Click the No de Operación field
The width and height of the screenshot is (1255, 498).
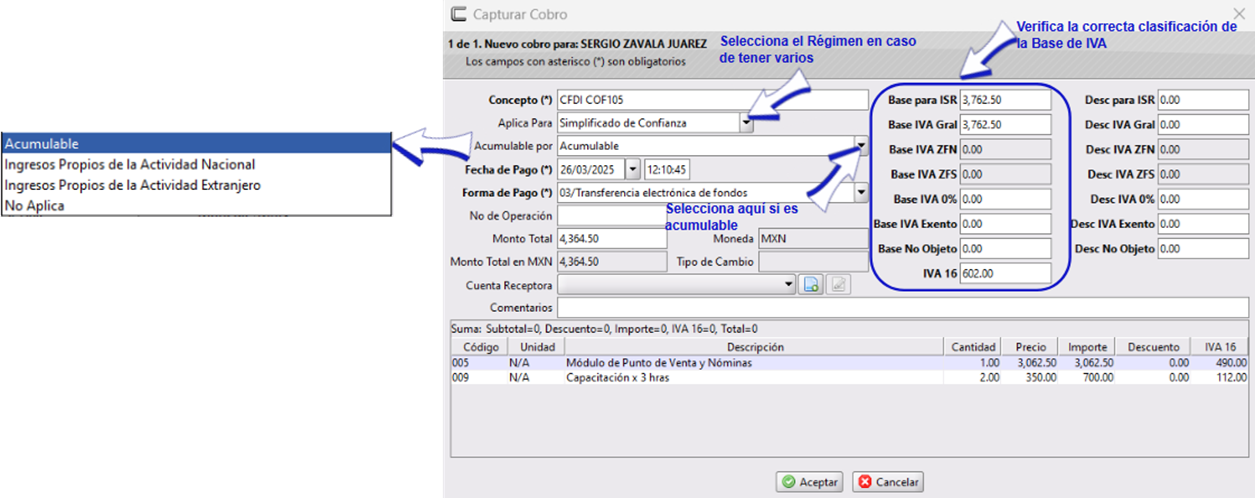612,215
